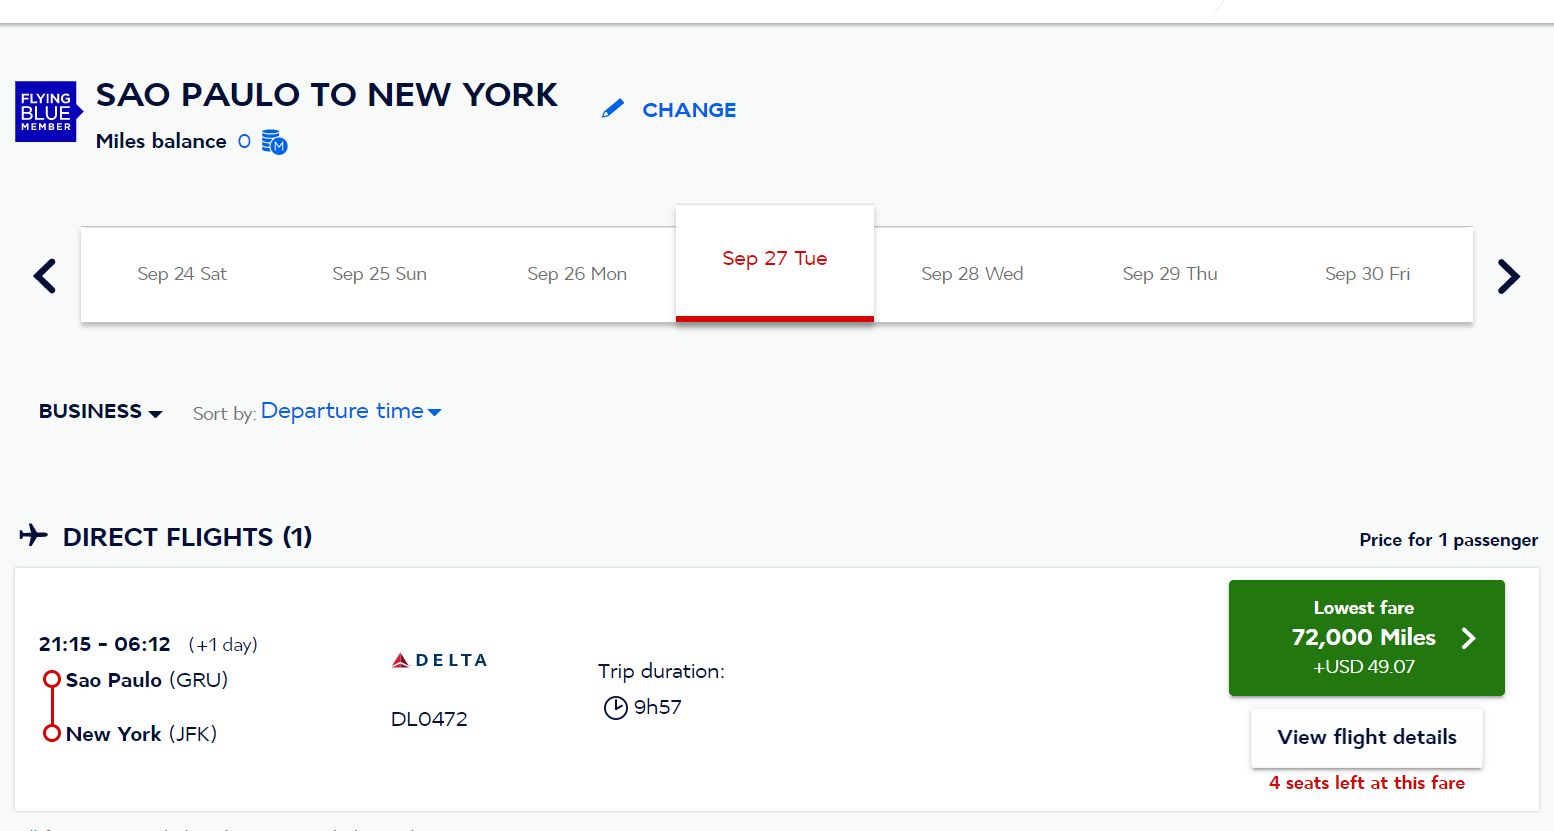Click the airplane icon beside Direct Flights
The image size is (1554, 831).
[x=33, y=535]
